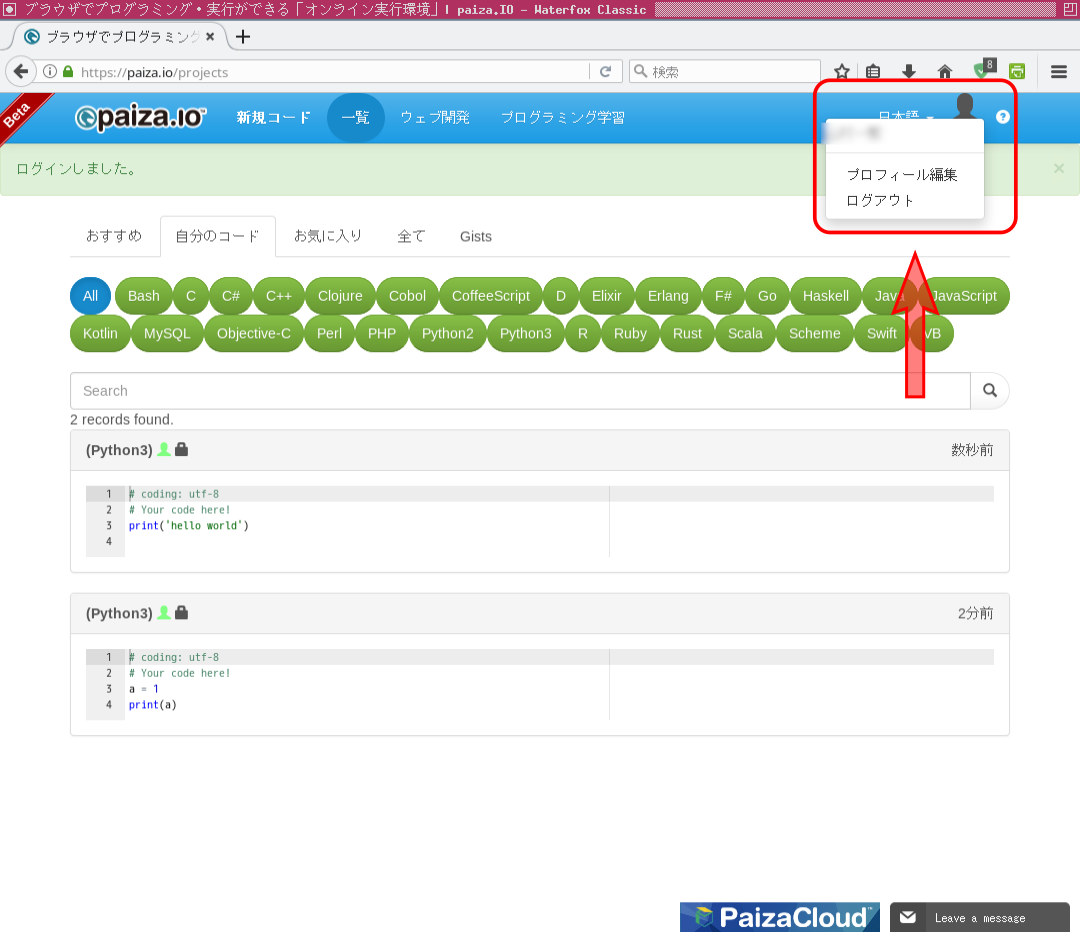Go to browser home page icon
Image resolution: width=1080 pixels, height=932 pixels.
tap(944, 72)
